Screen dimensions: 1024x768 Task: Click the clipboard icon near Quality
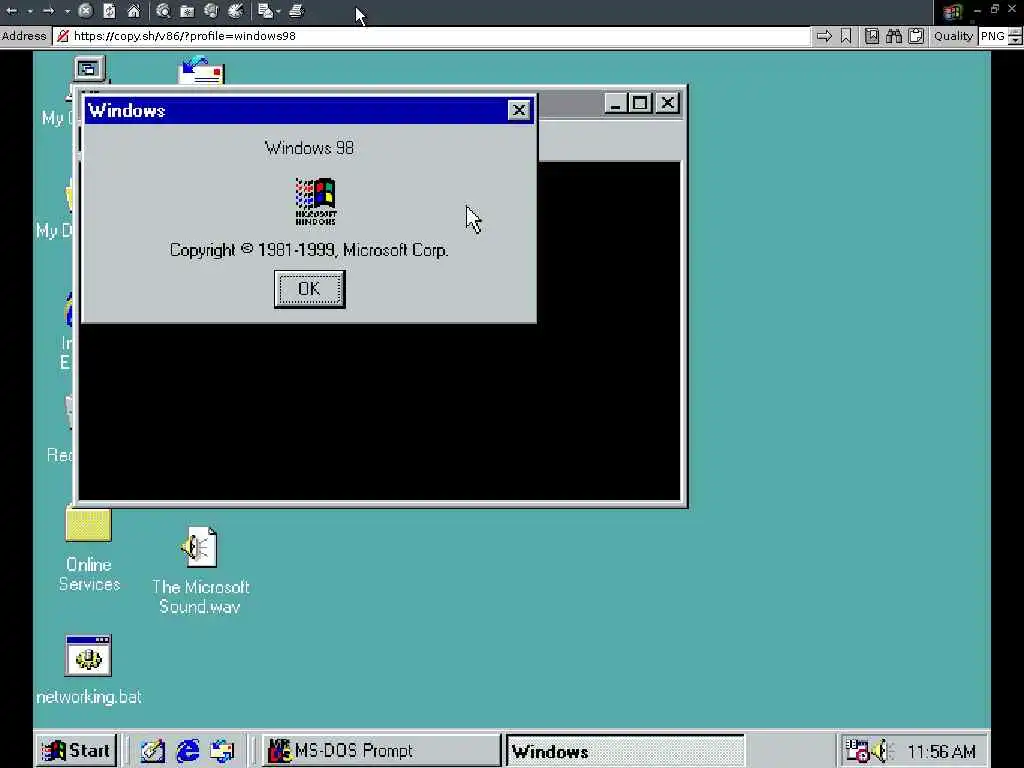click(x=916, y=36)
